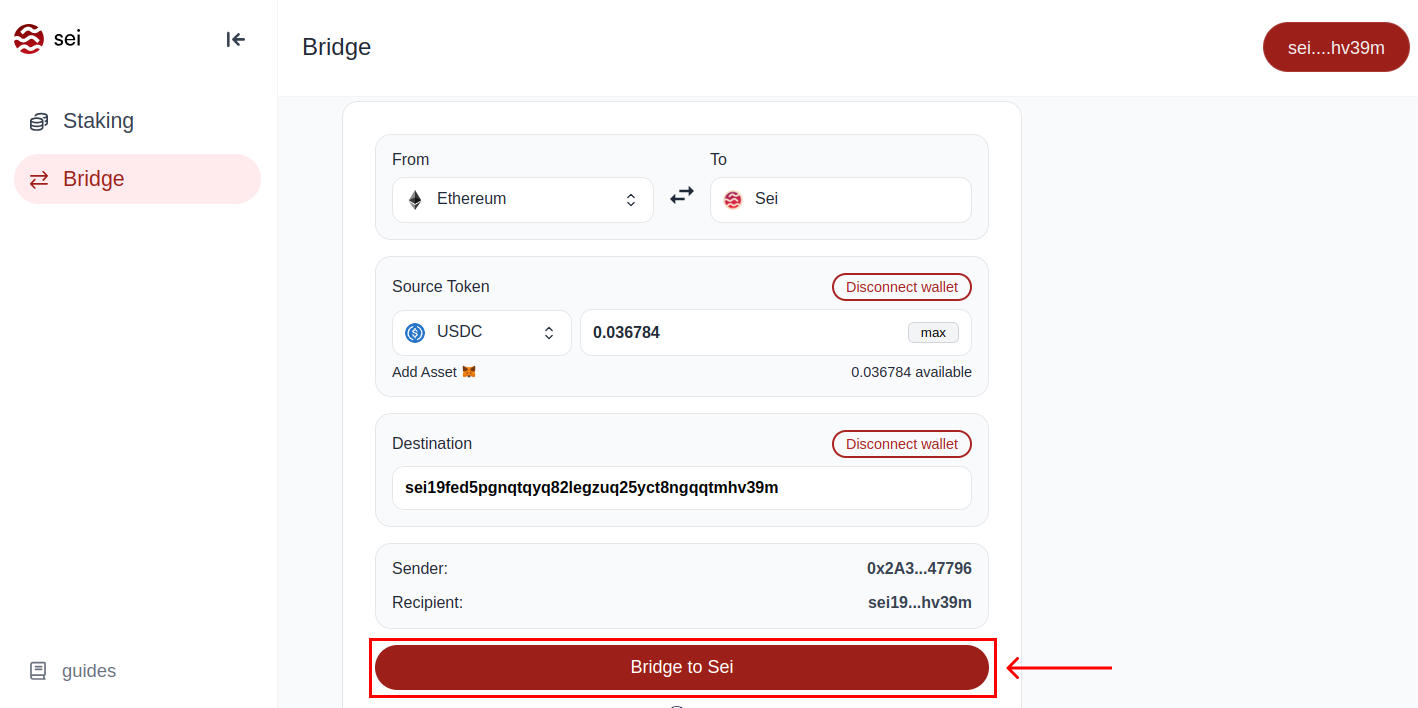This screenshot has height=708, width=1418.
Task: Click max to use full balance
Action: click(x=932, y=332)
